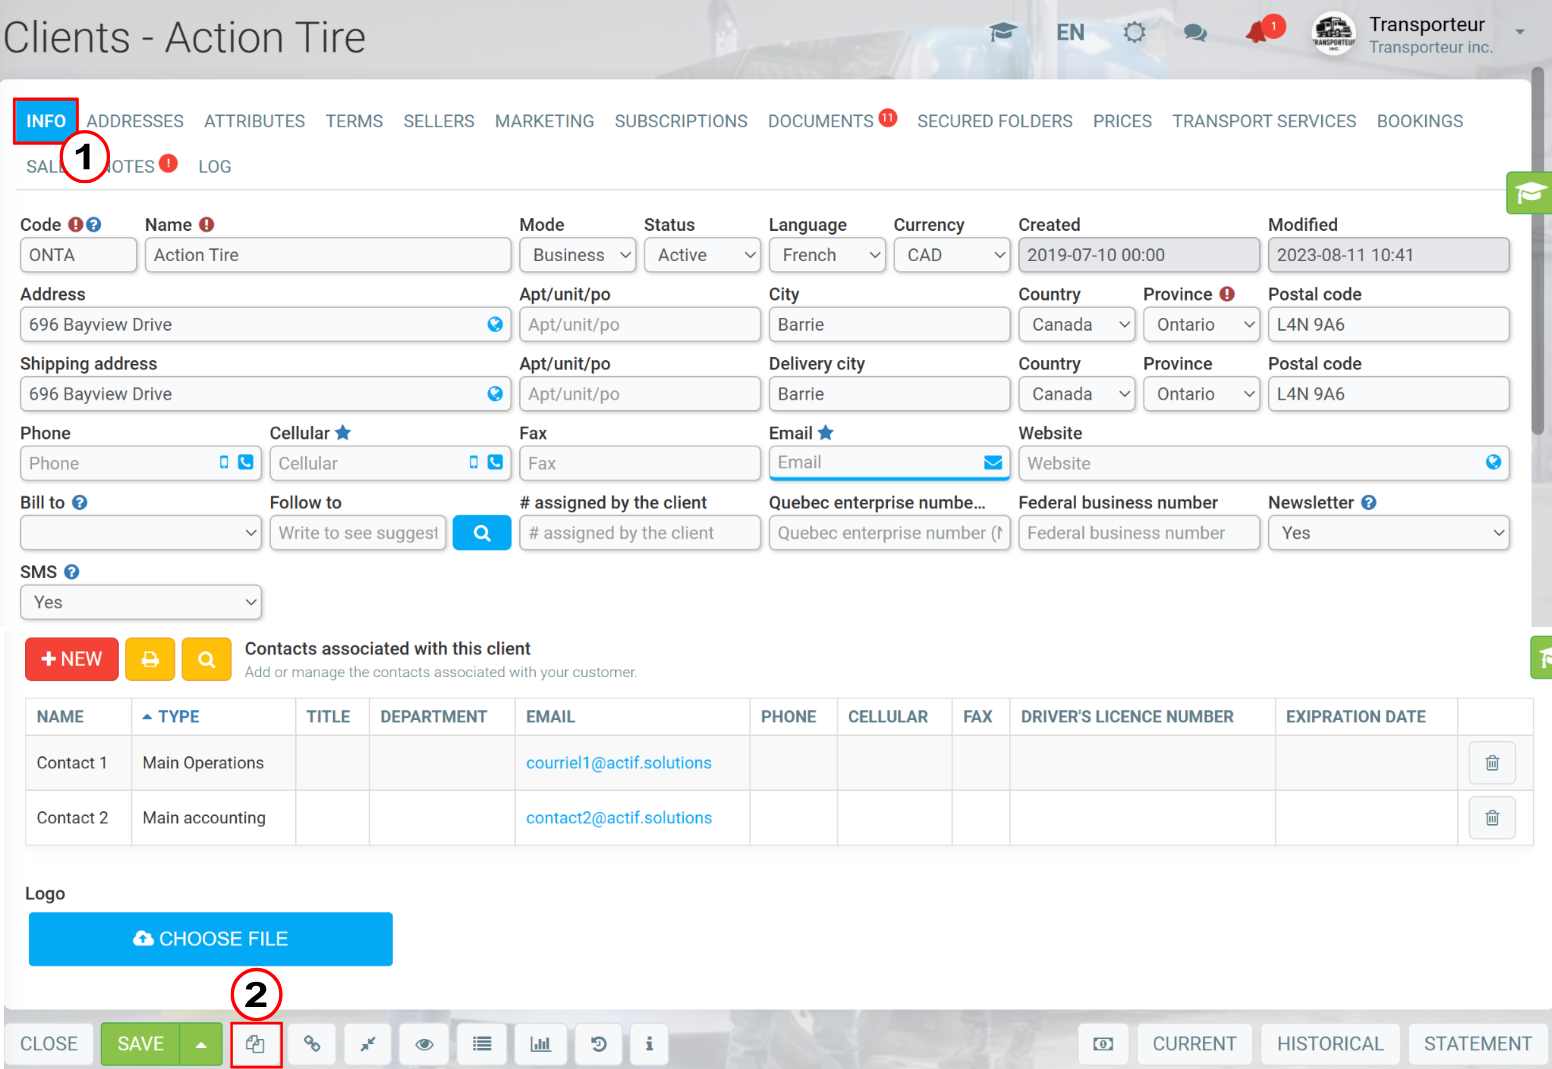This screenshot has height=1069, width=1552.
Task: Click the yellow print contacts button
Action: [150, 659]
